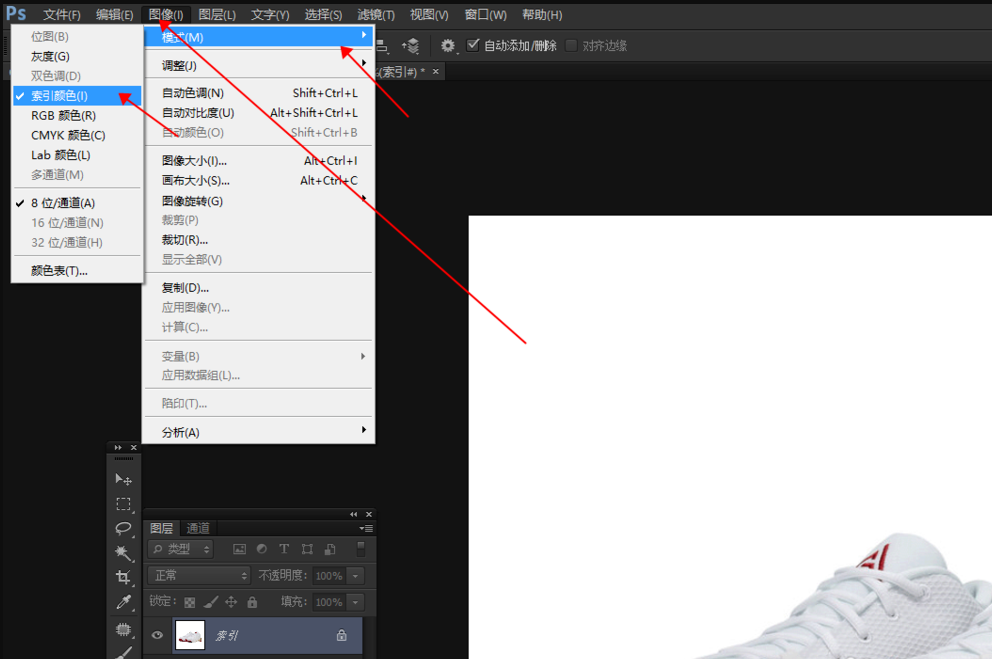Open the 不透明度 opacity dropdown arrow
This screenshot has height=659, width=992.
[x=356, y=576]
